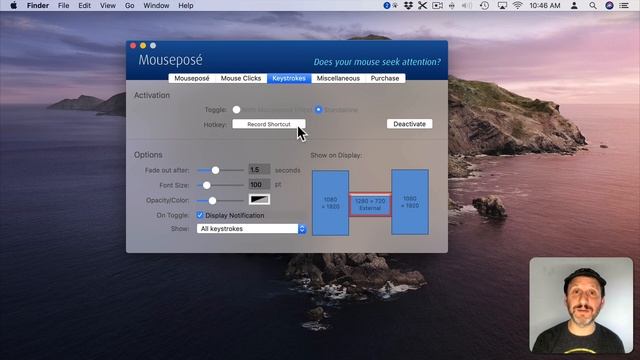Open the Help menu
The height and width of the screenshot is (360, 640).
click(186, 5)
